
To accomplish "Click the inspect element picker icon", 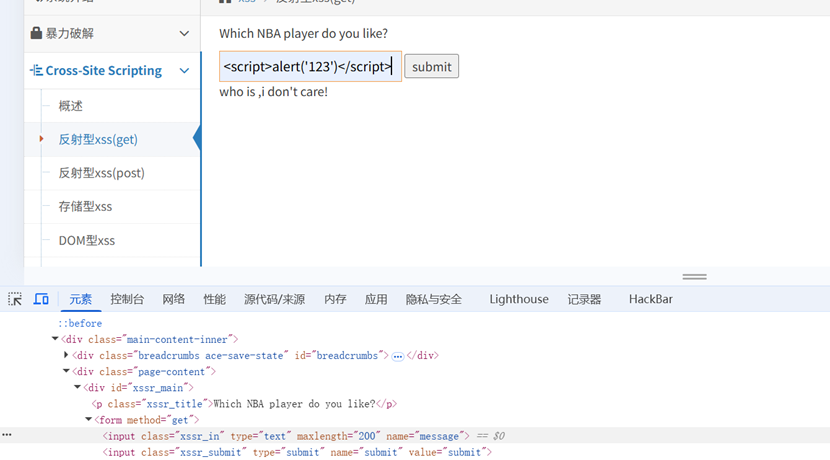I will [15, 299].
